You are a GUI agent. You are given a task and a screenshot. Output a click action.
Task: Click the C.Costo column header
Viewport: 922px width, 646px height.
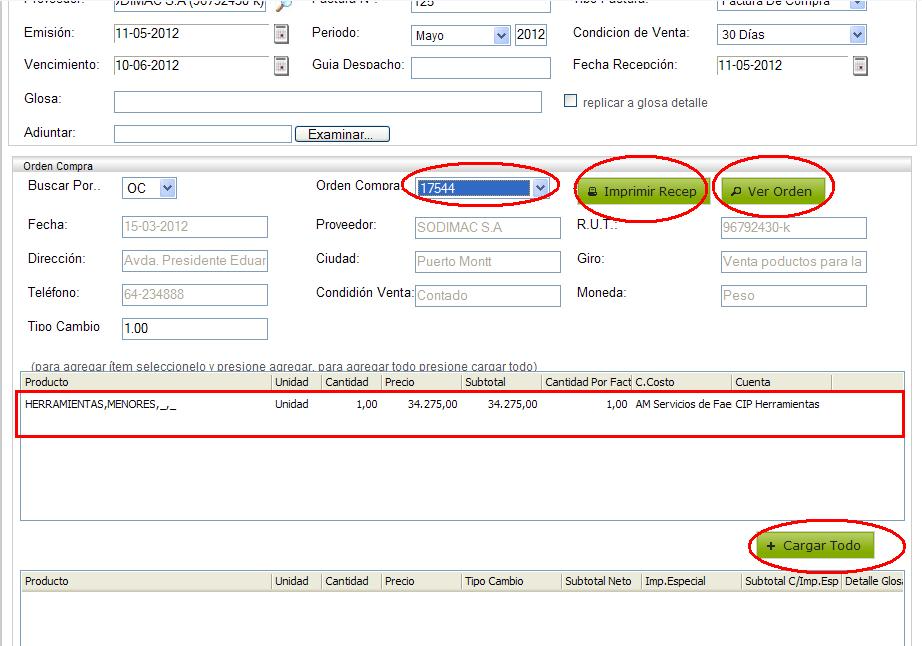point(682,382)
